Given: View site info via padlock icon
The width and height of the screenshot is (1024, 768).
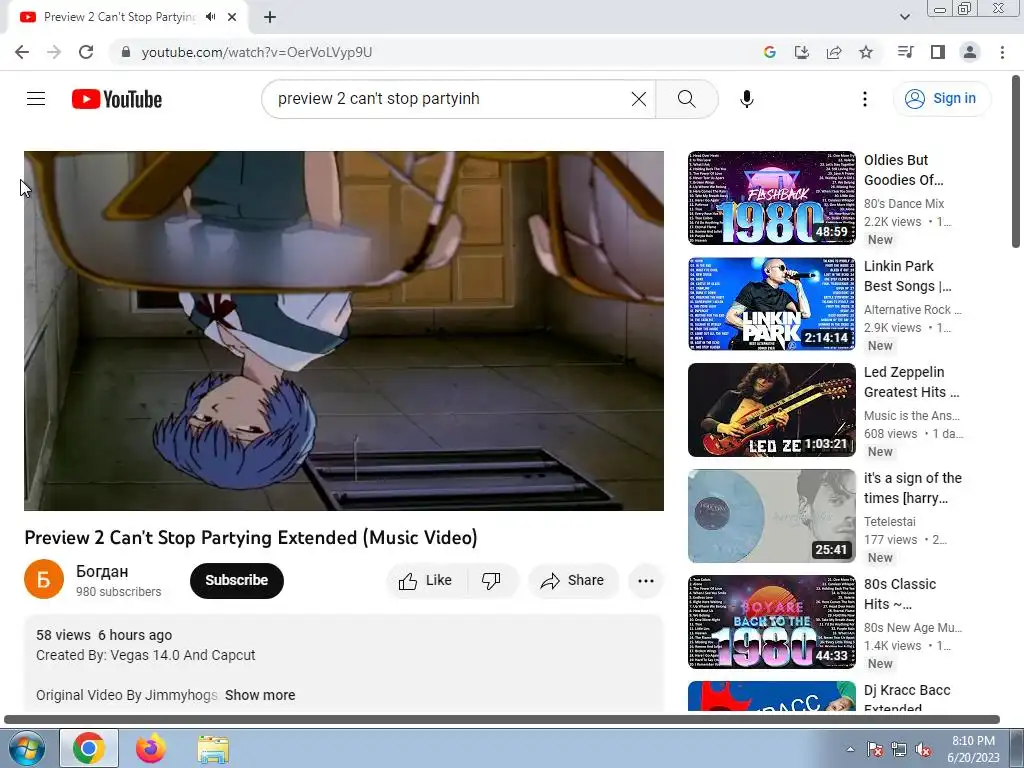Looking at the screenshot, I should point(126,52).
